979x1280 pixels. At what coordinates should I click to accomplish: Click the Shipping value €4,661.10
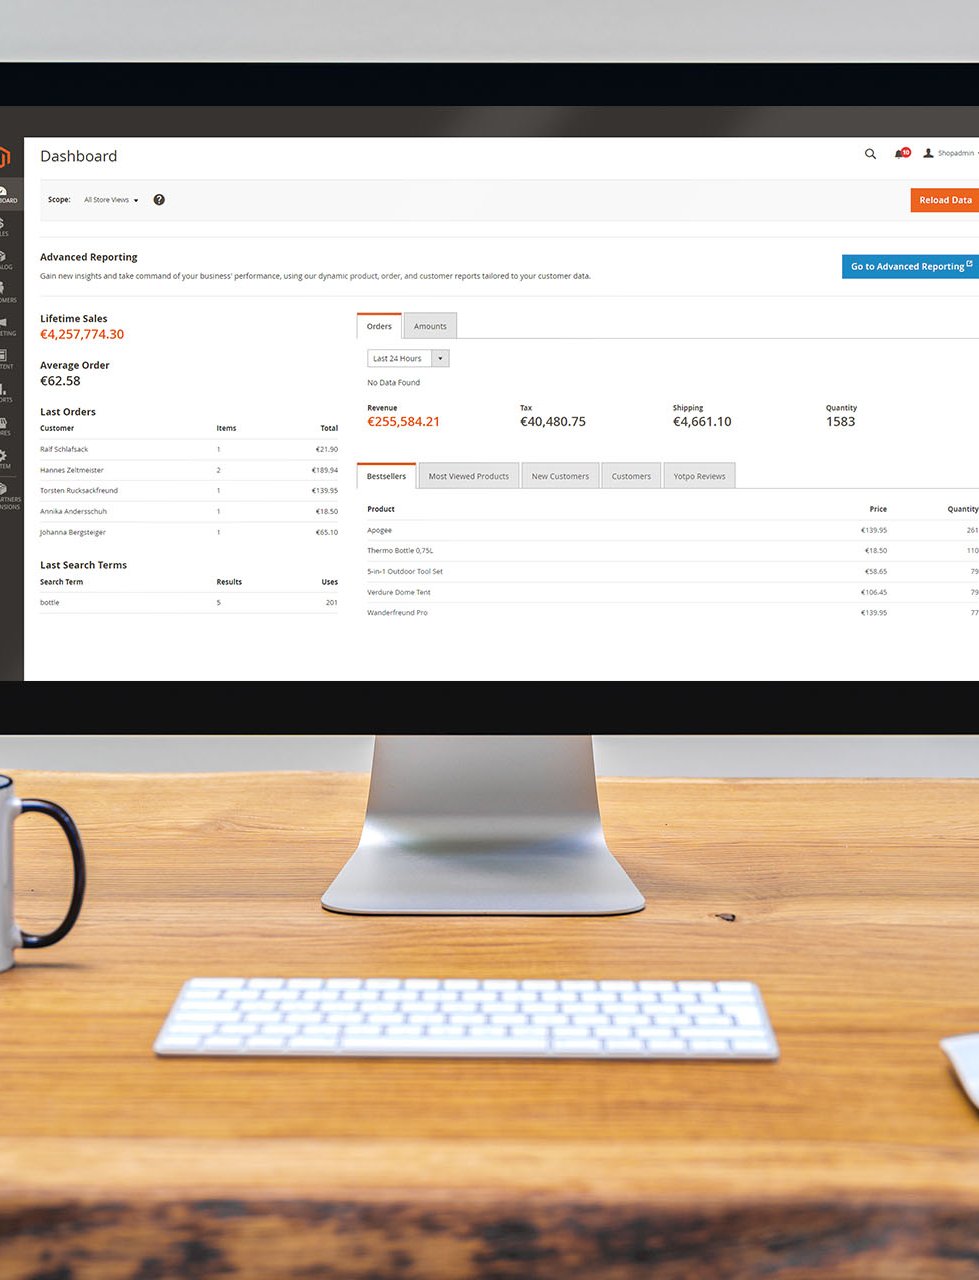[x=702, y=422]
